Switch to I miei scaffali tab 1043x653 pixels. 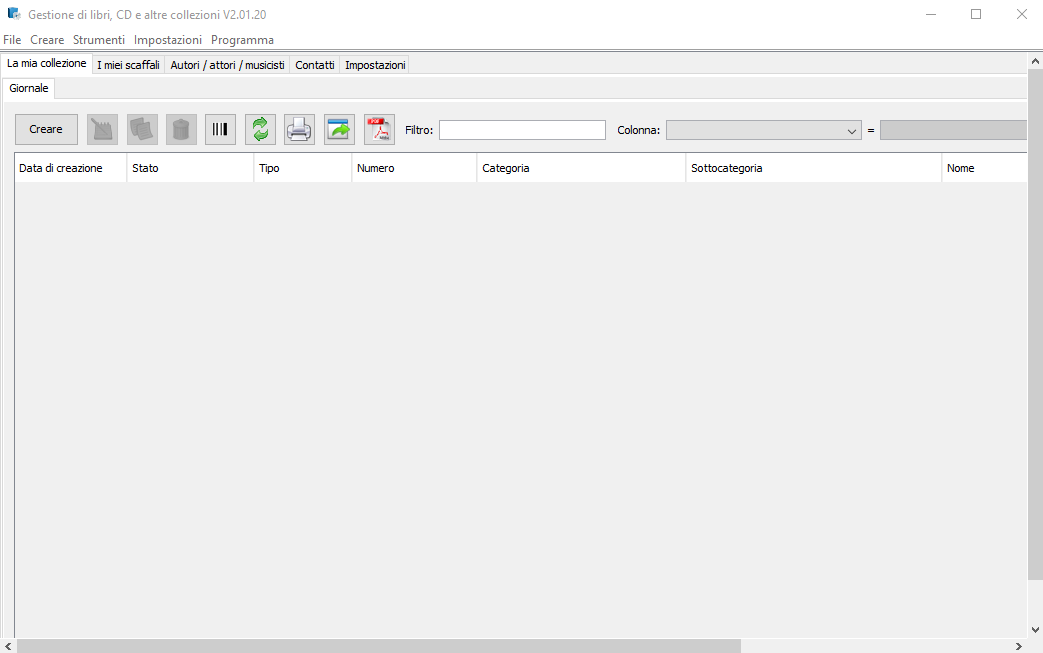pos(128,65)
